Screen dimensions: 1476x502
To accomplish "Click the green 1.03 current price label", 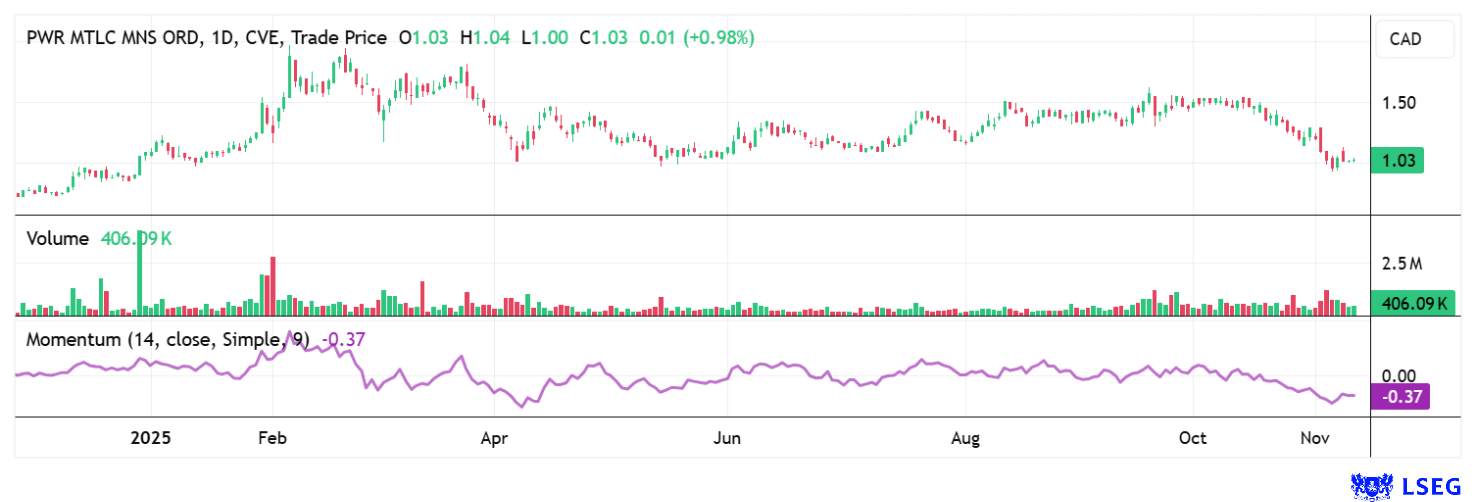I will [1397, 161].
